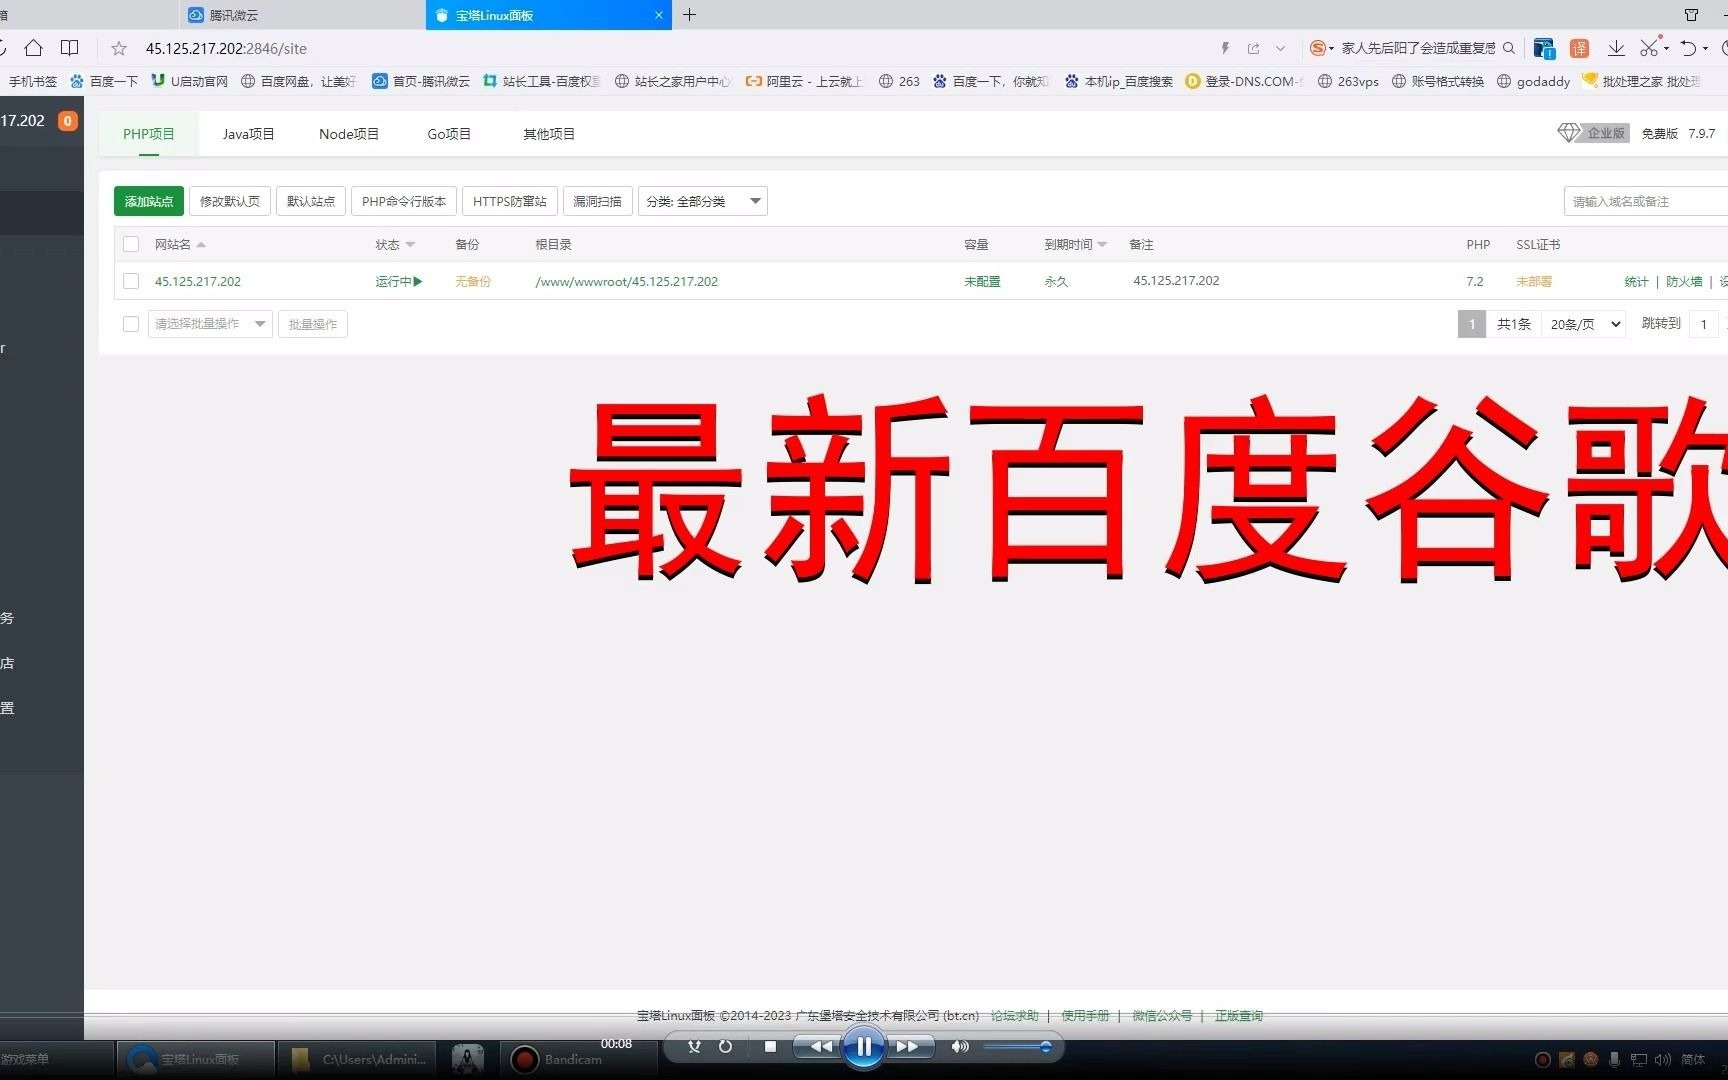Toggle repeat in the media player
The image size is (1728, 1080).
pyautogui.click(x=725, y=1047)
